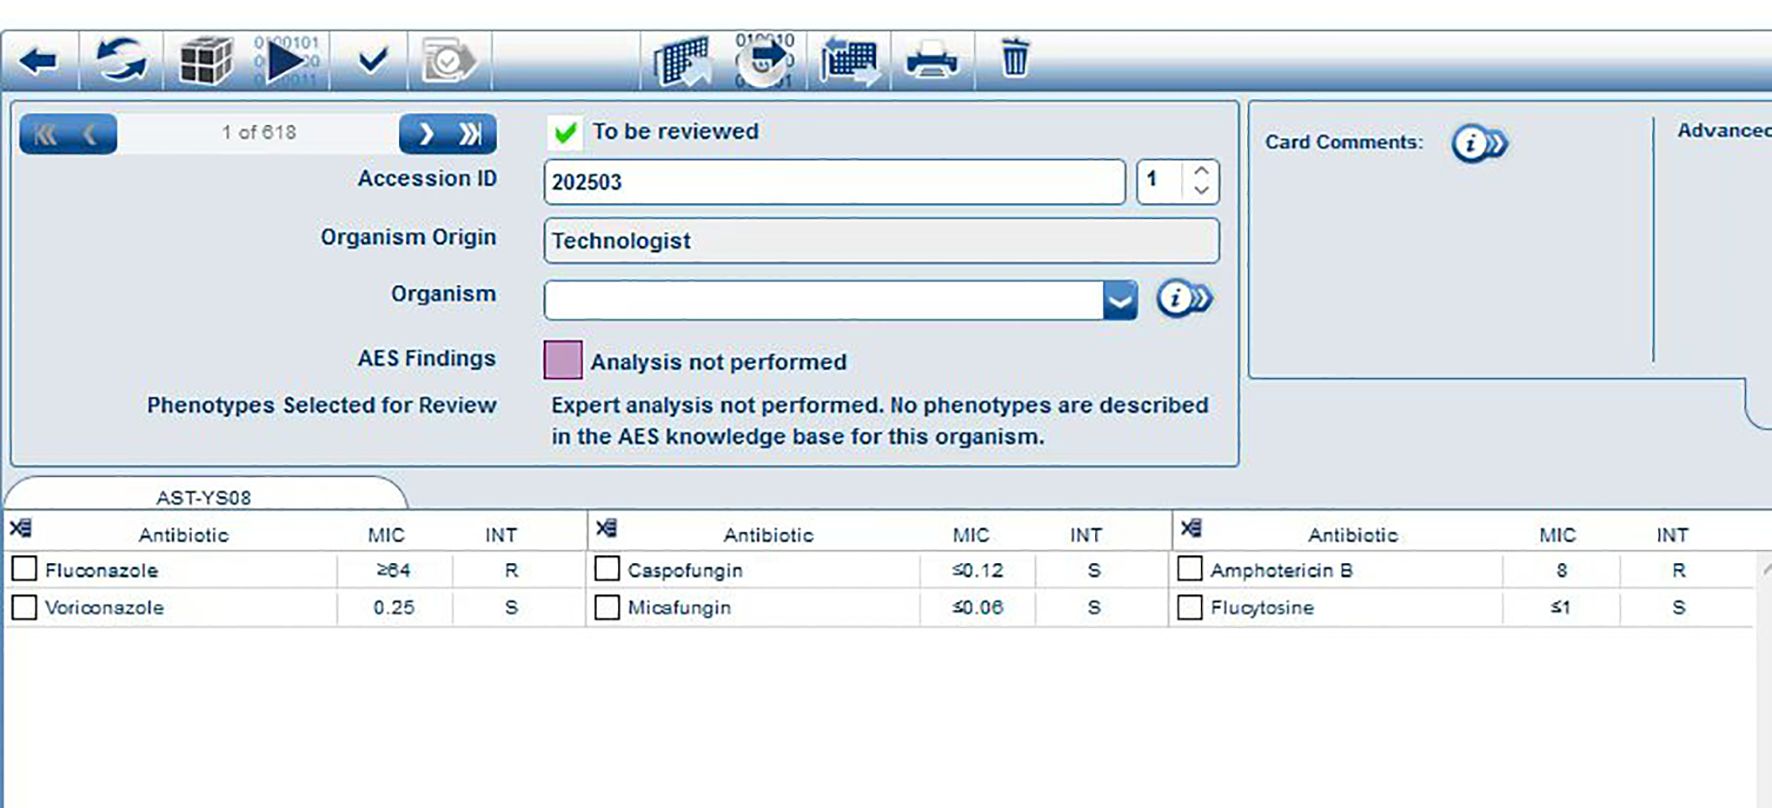This screenshot has width=1772, height=808.
Task: Jump to first record arrow
Action: [x=45, y=134]
